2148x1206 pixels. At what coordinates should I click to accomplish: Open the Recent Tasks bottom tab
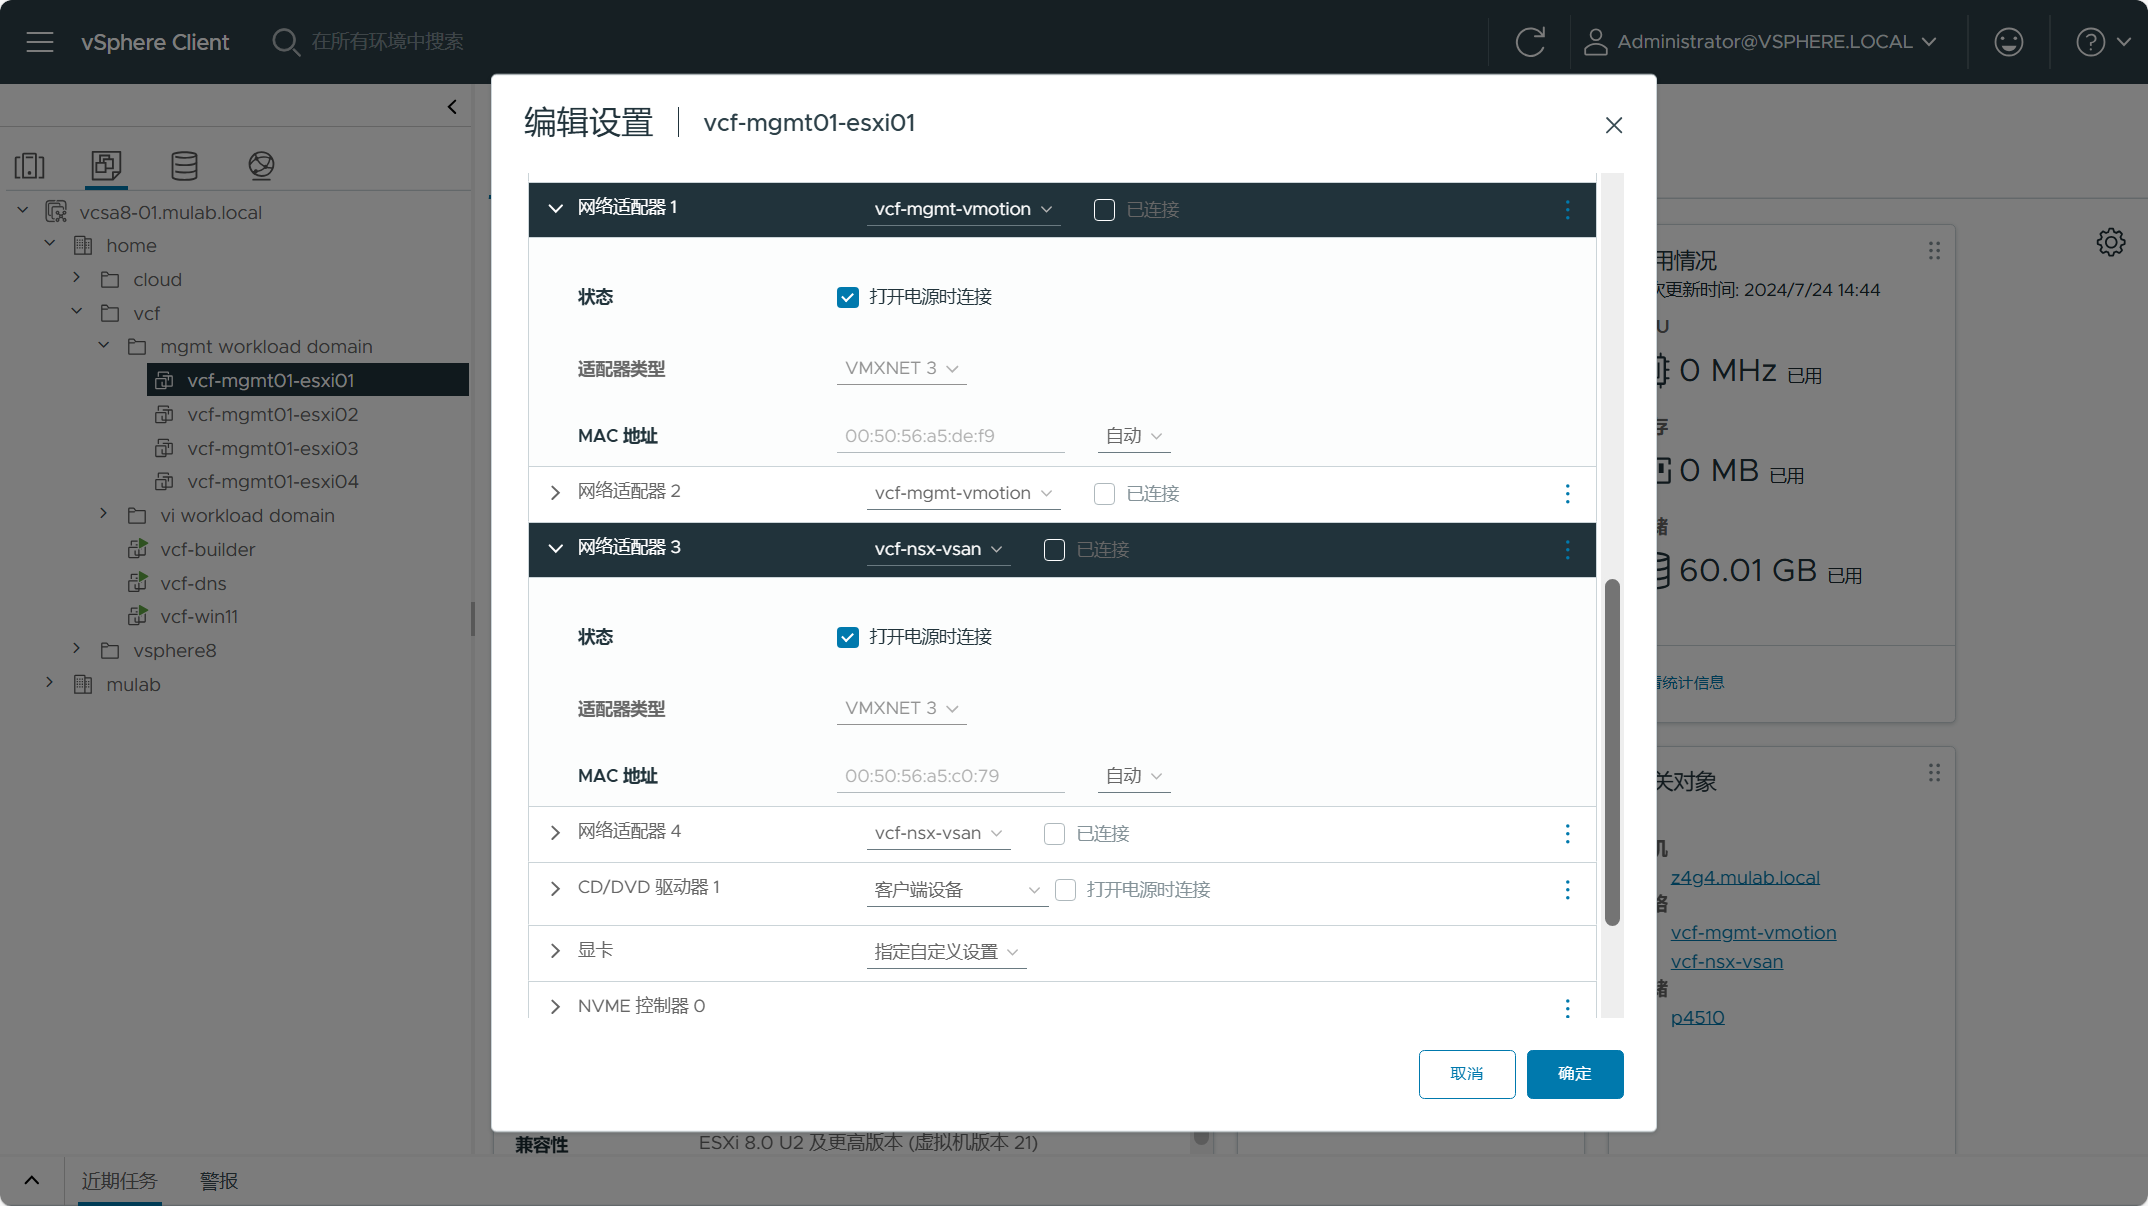coord(119,1181)
